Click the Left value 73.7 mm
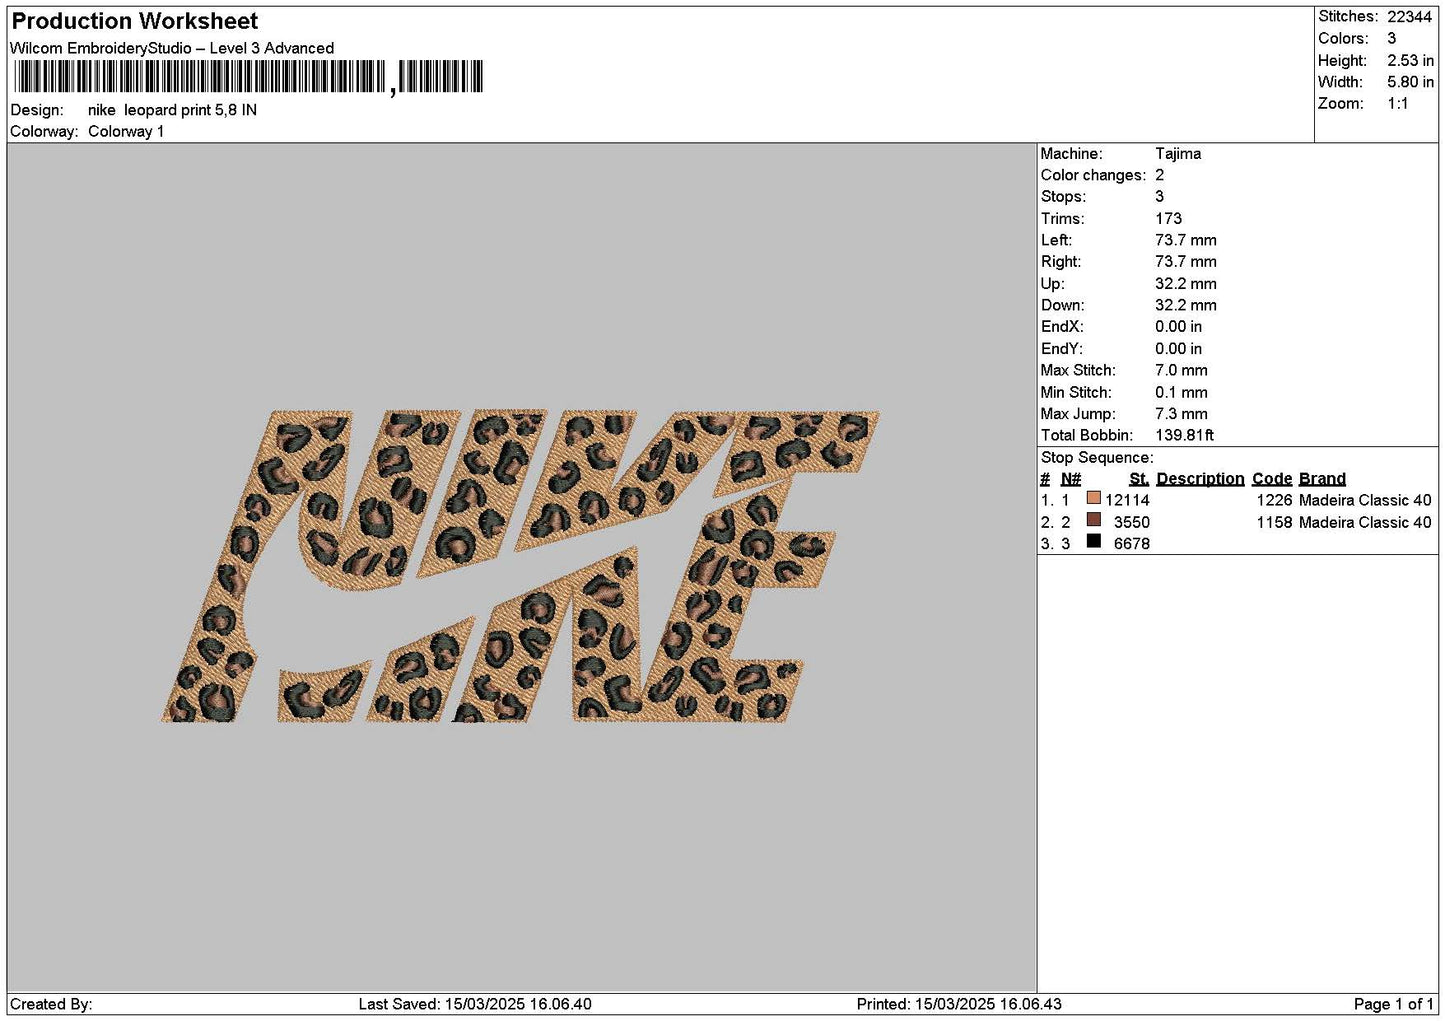The width and height of the screenshot is (1445, 1021). [1186, 240]
